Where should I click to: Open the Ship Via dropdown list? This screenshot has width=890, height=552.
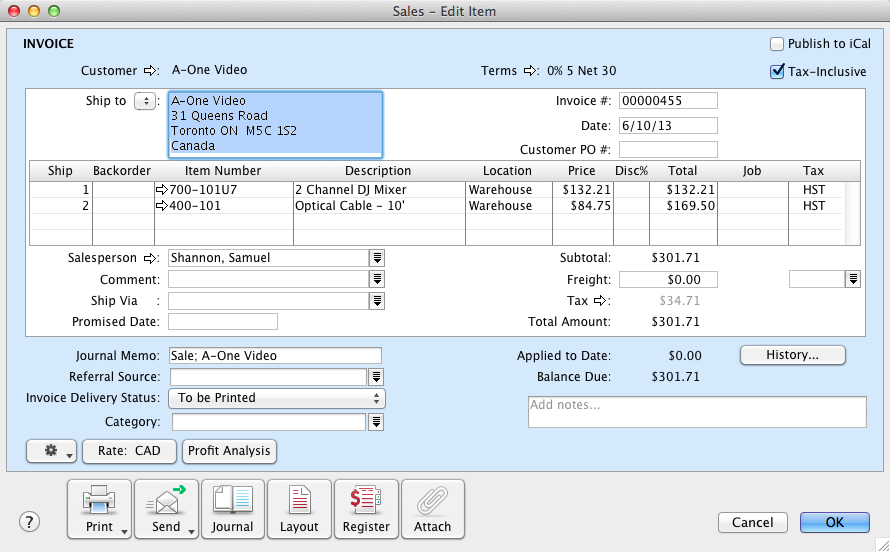coord(377,301)
